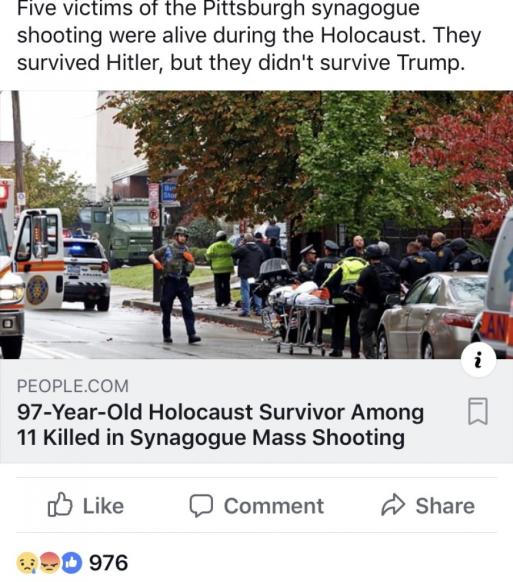Open the sad reaction emoji
The height and width of the screenshot is (582, 513).
click(x=27, y=563)
